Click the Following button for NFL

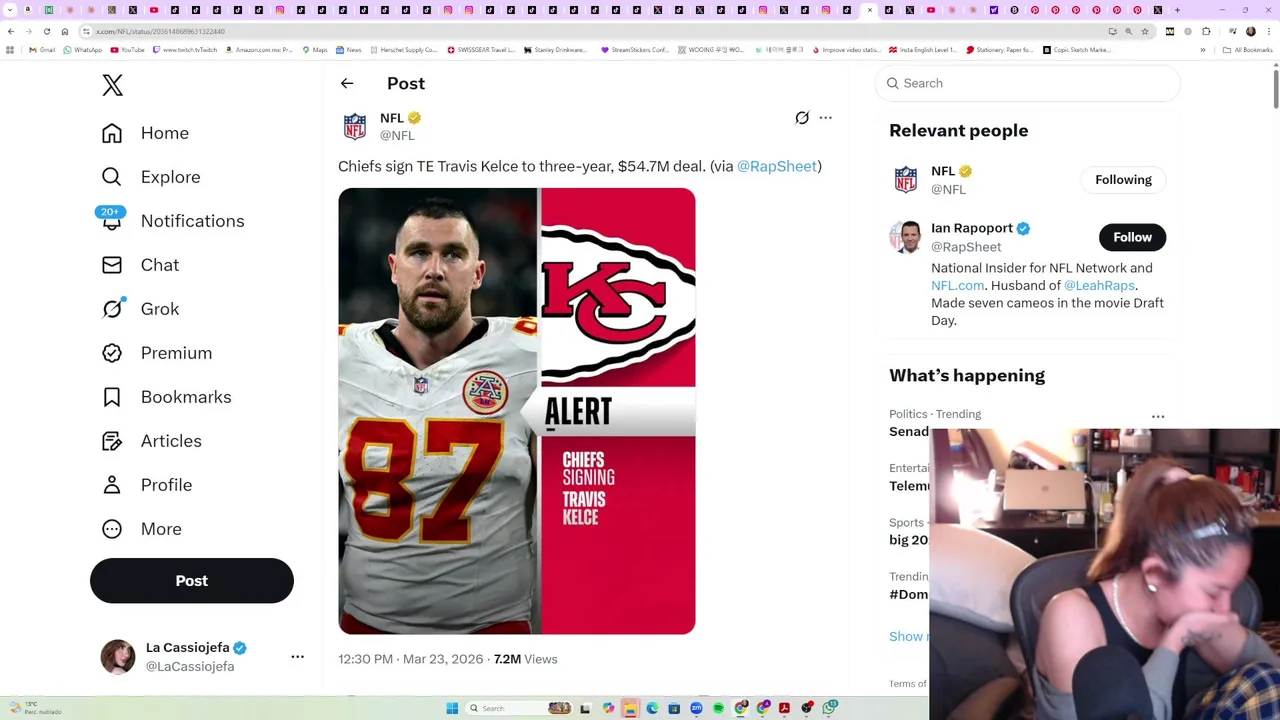pyautogui.click(x=1123, y=180)
